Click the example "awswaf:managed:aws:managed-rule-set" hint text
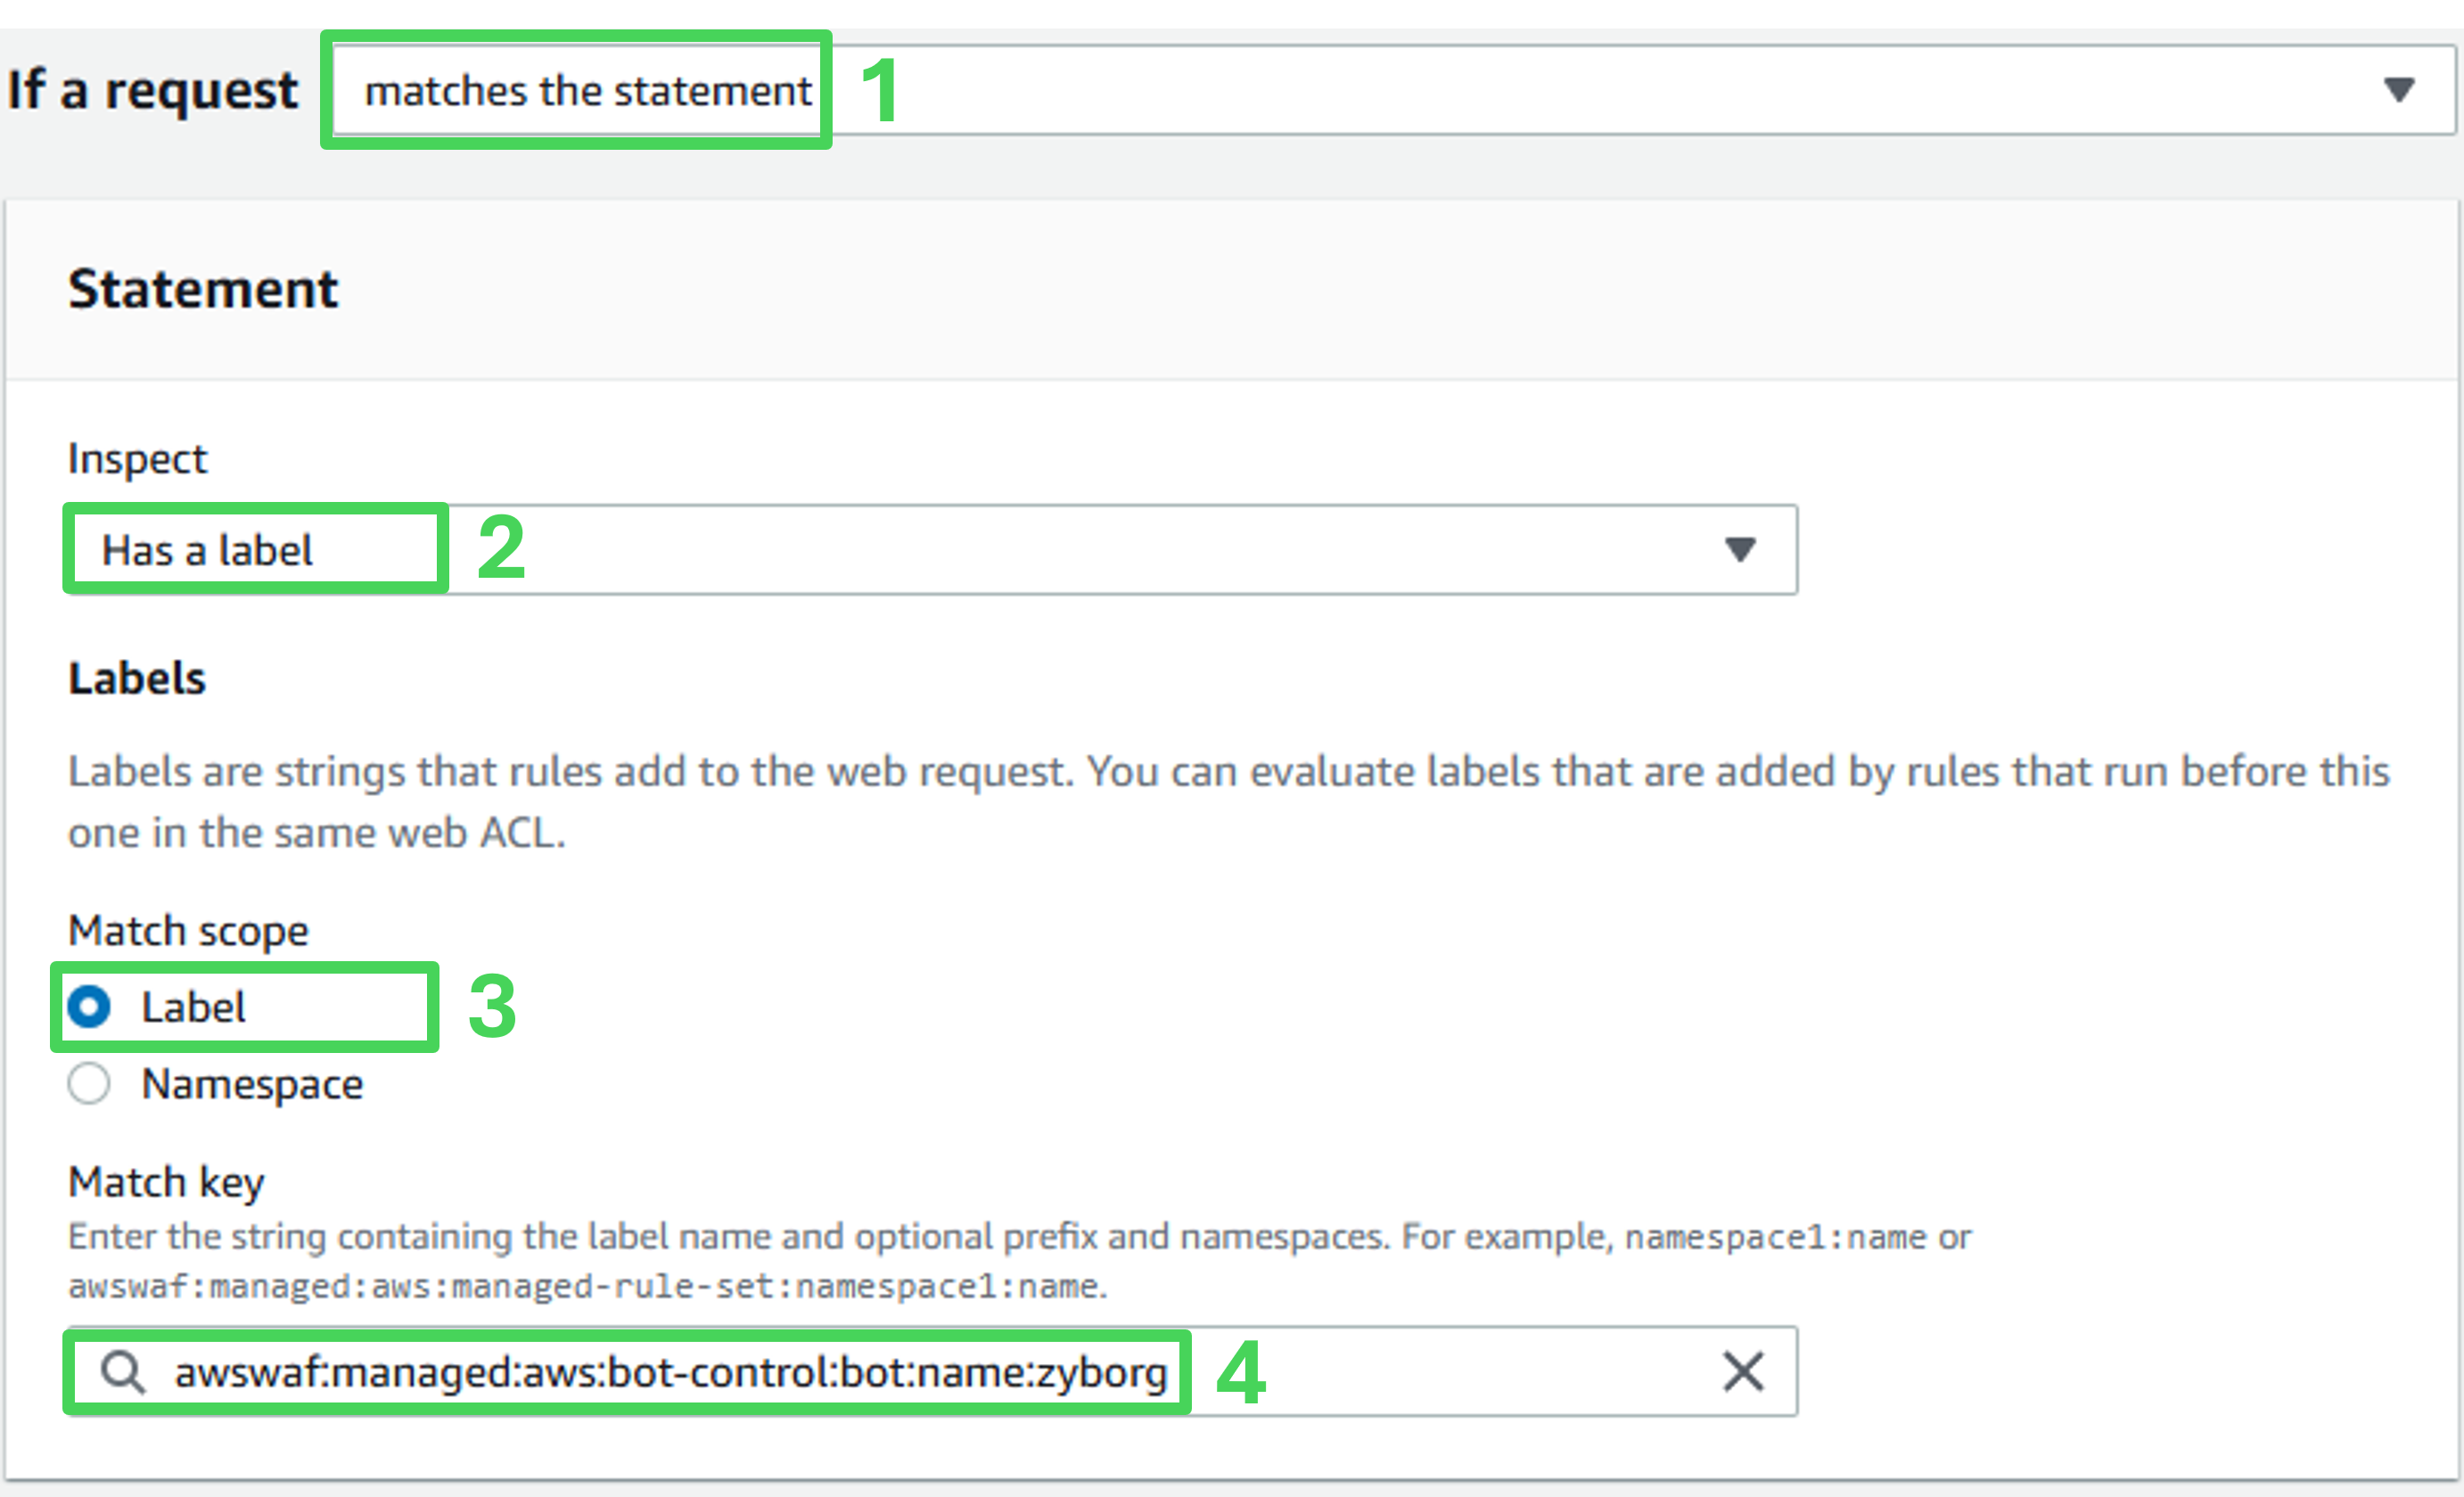 point(586,1286)
